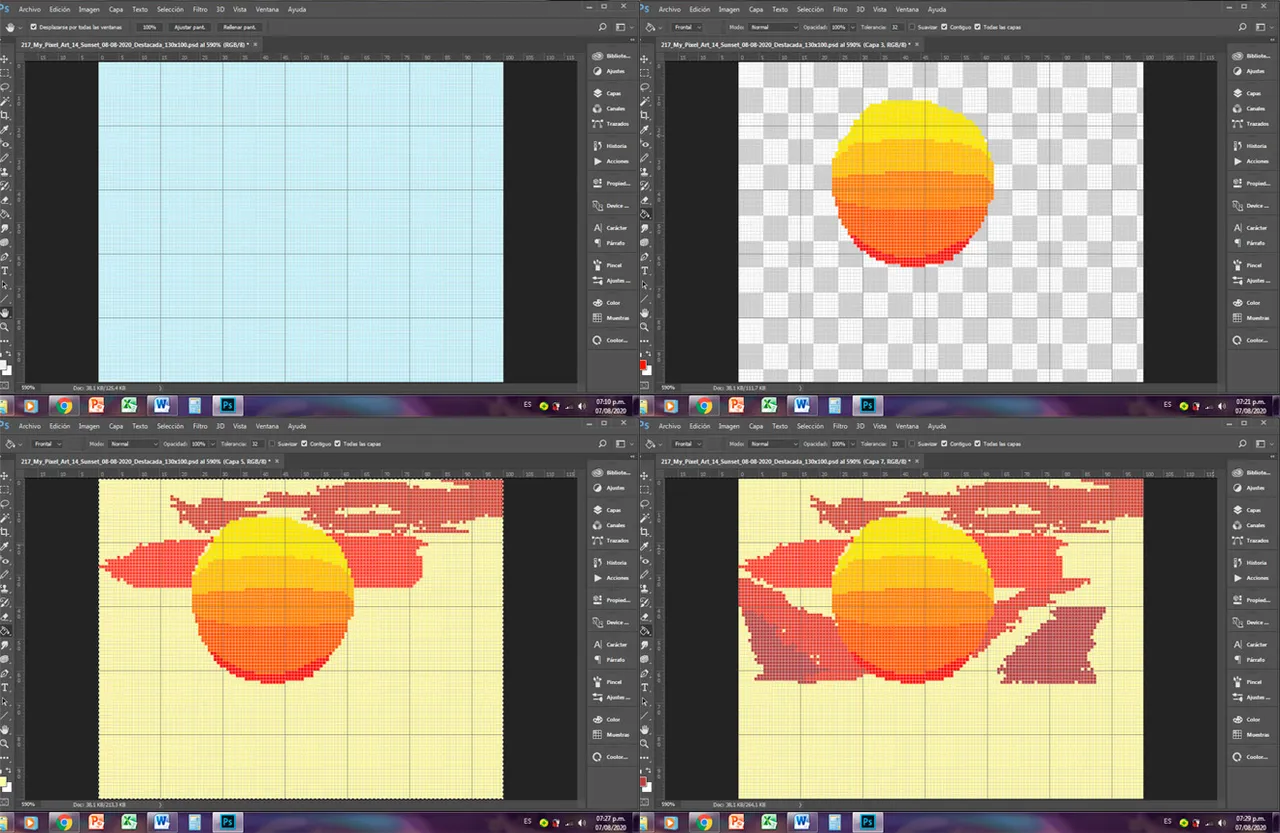Enable the Suavizar checkbox in the Capa 3 window
Image resolution: width=1280 pixels, height=833 pixels.
coord(912,27)
